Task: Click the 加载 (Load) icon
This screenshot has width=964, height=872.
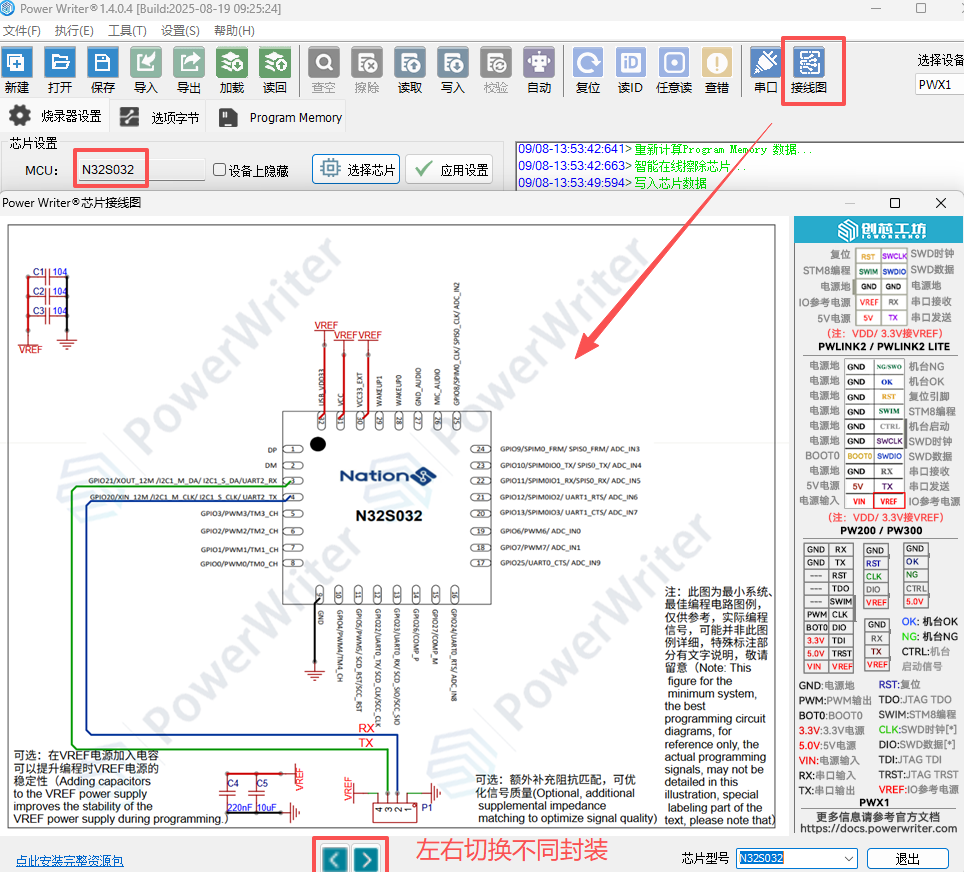Action: 232,69
